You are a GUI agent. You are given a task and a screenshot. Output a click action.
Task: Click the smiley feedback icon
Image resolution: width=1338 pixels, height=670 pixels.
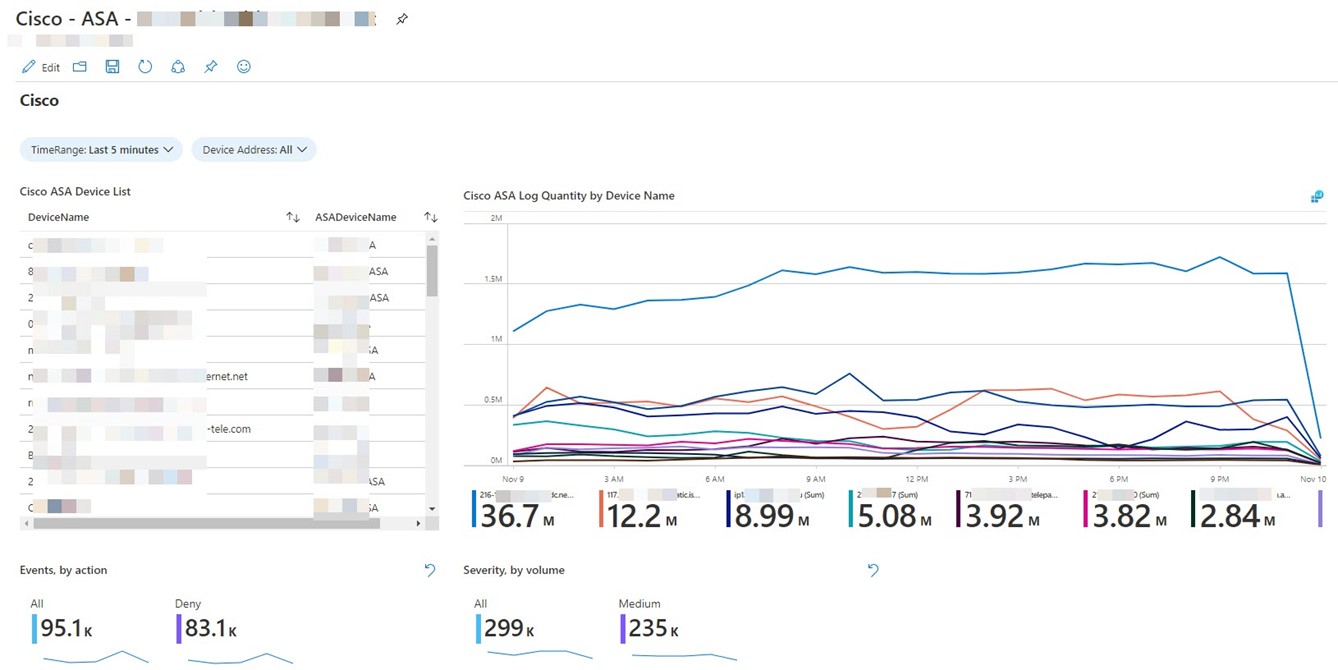(244, 67)
